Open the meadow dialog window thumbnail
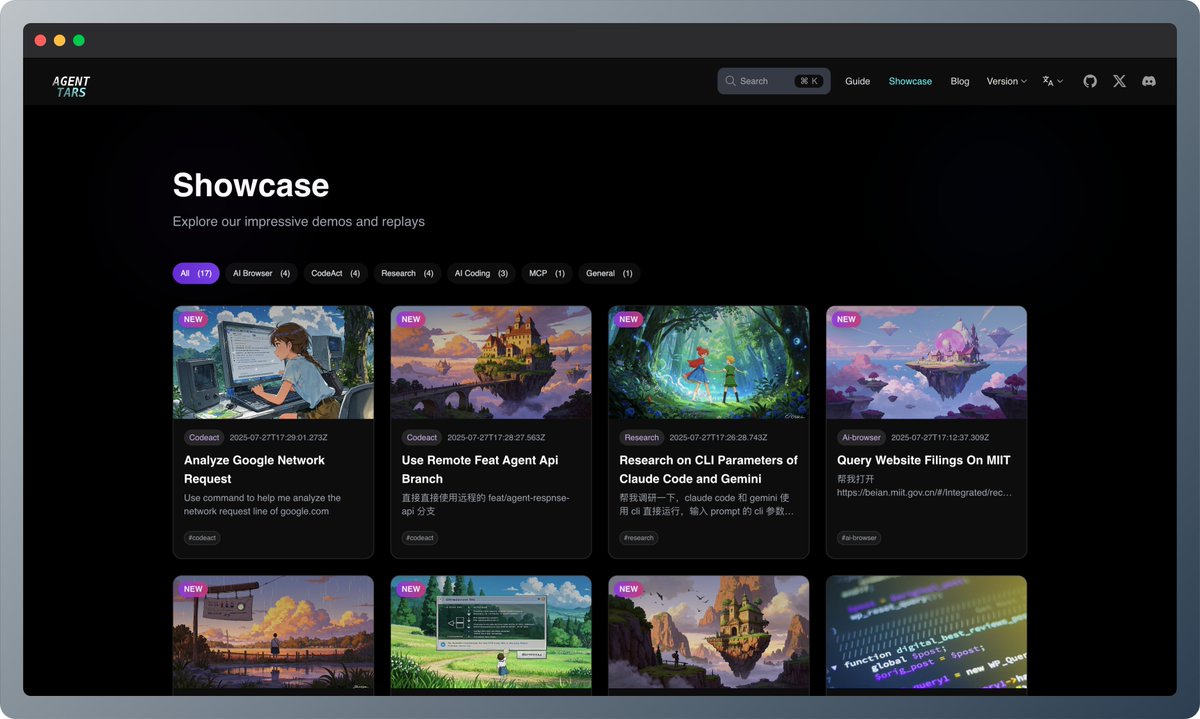The height and width of the screenshot is (719, 1200). click(x=491, y=632)
